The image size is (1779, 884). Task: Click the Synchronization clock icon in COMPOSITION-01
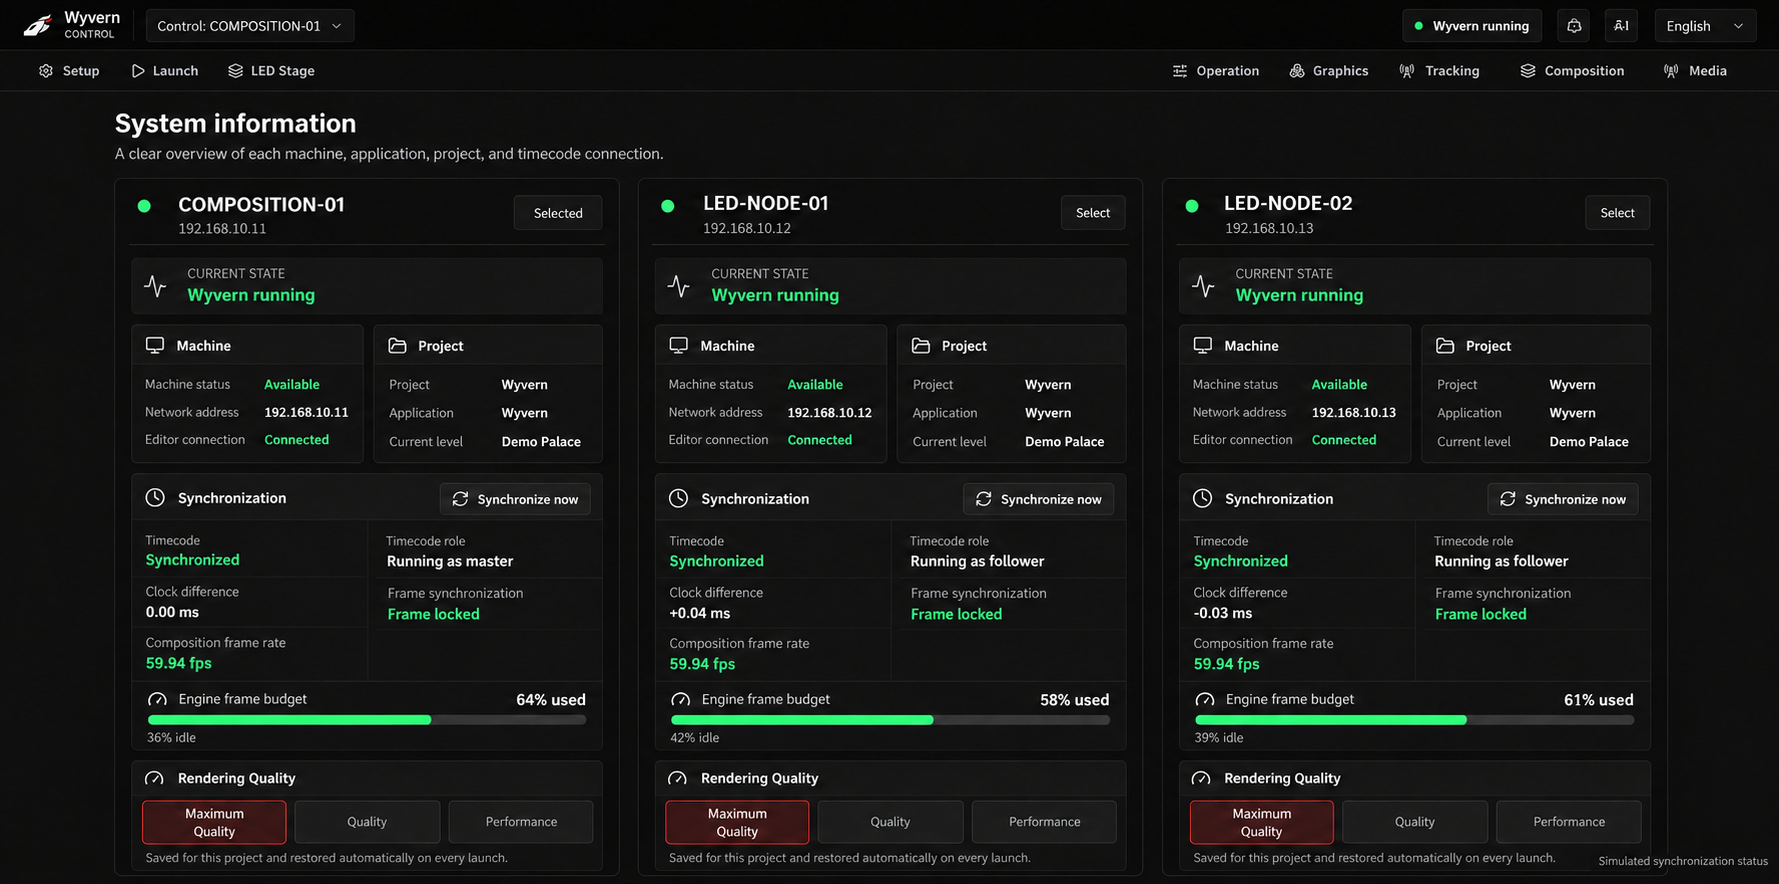click(x=155, y=497)
